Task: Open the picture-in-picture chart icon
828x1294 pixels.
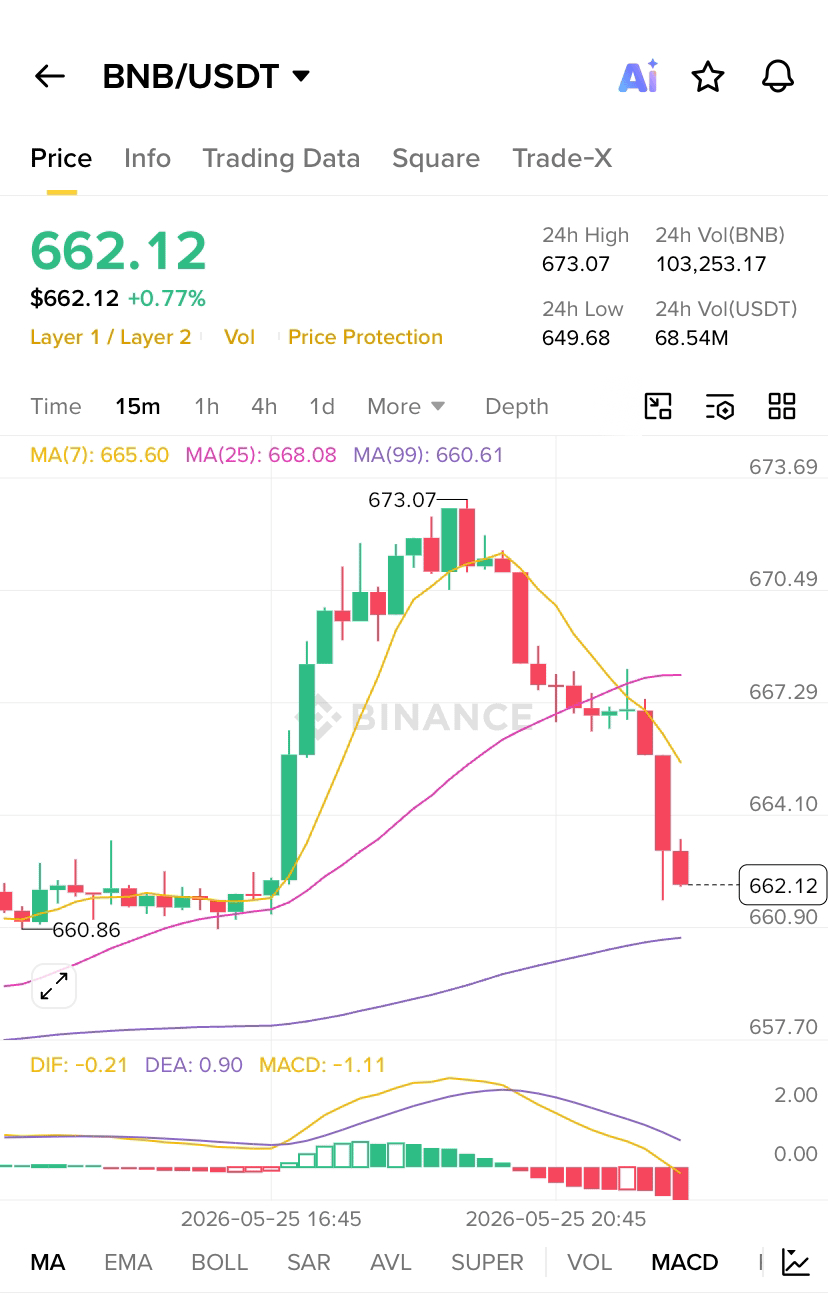Action: 658,406
